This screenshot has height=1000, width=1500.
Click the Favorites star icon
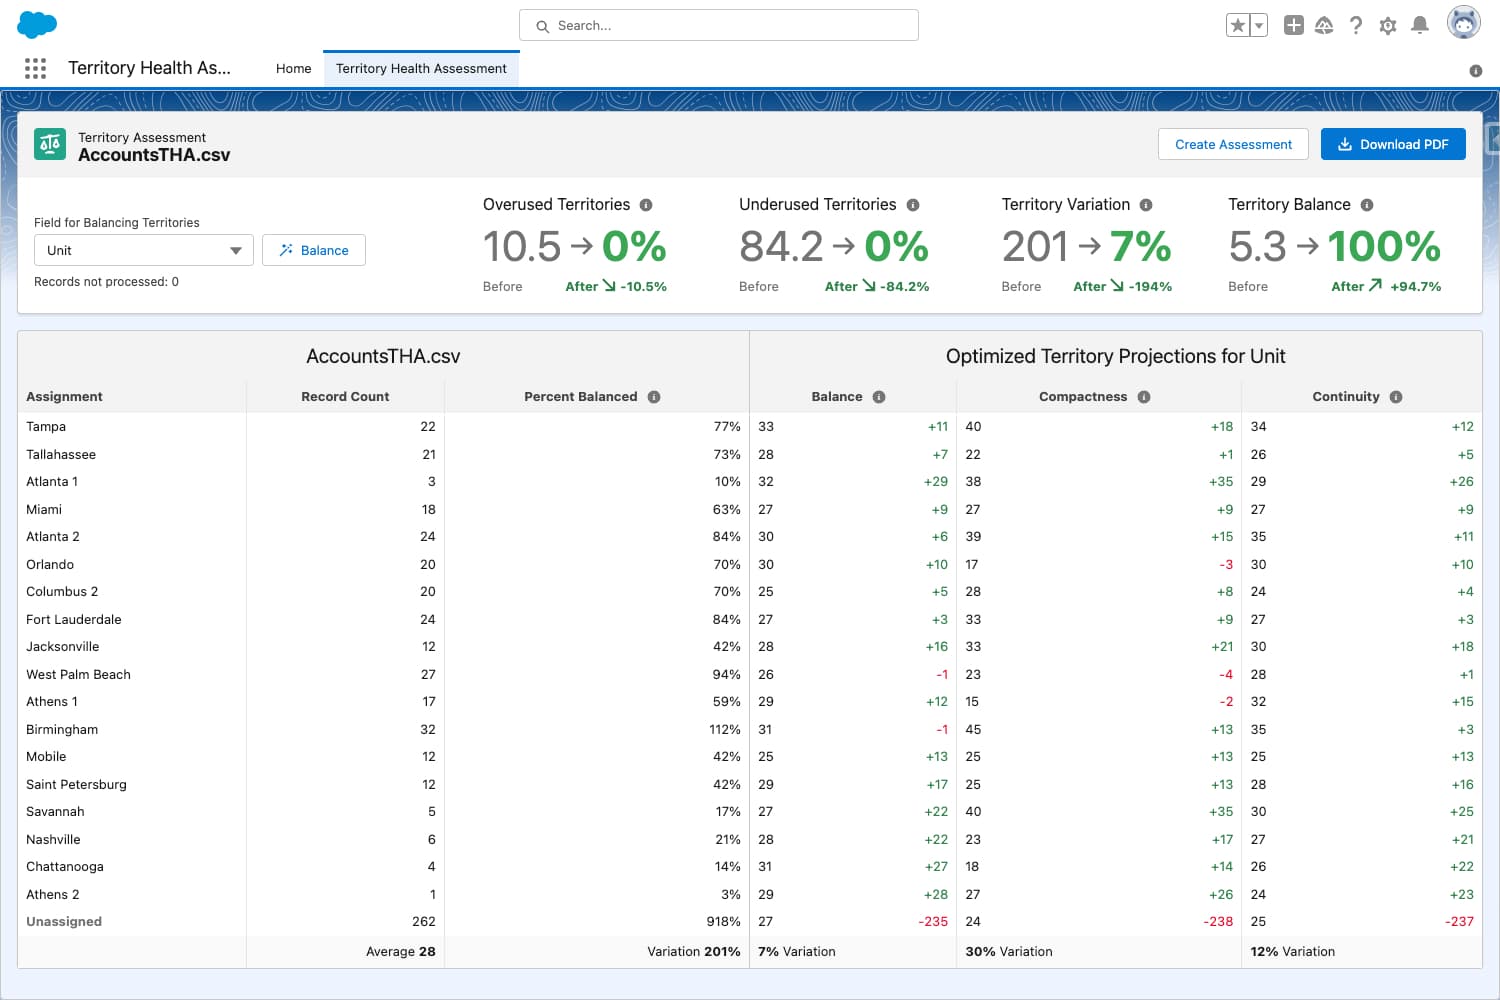[1238, 26]
